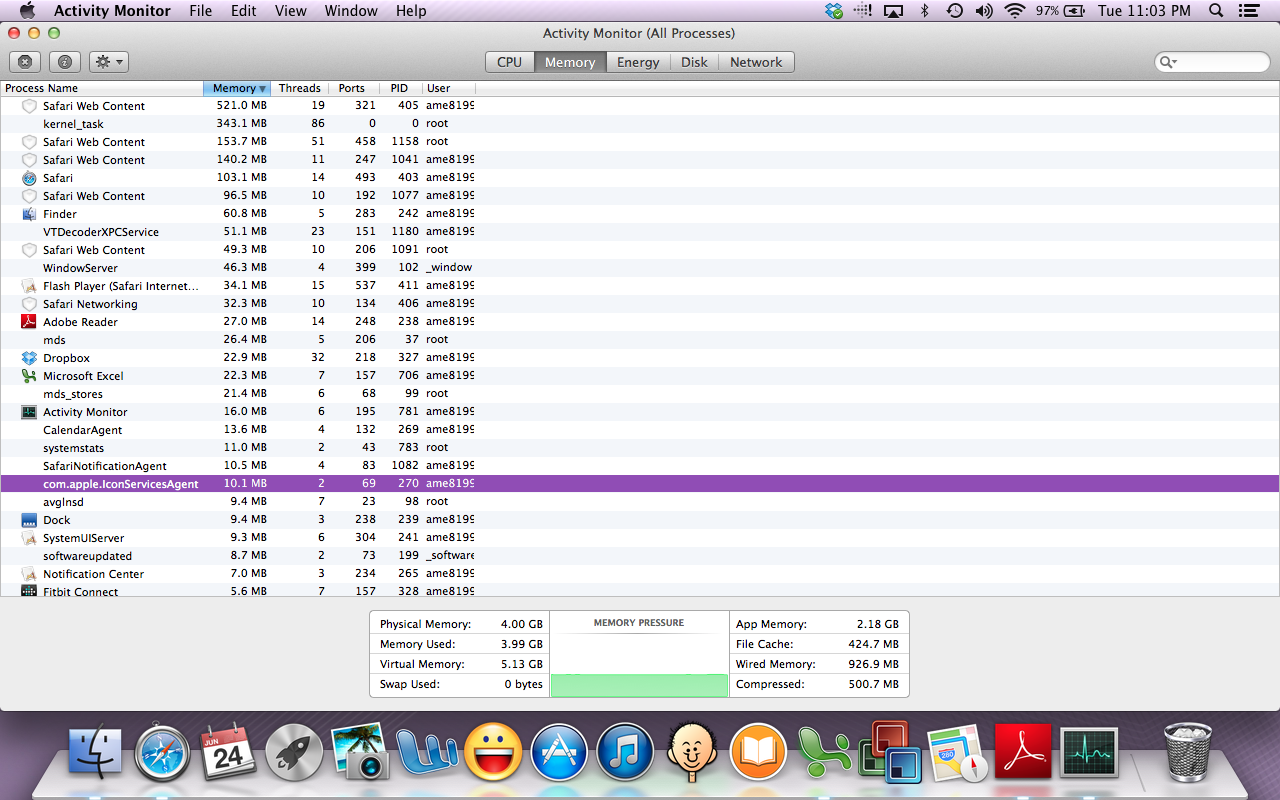This screenshot has height=800, width=1280.
Task: Select the Memory tab
Action: (x=570, y=62)
